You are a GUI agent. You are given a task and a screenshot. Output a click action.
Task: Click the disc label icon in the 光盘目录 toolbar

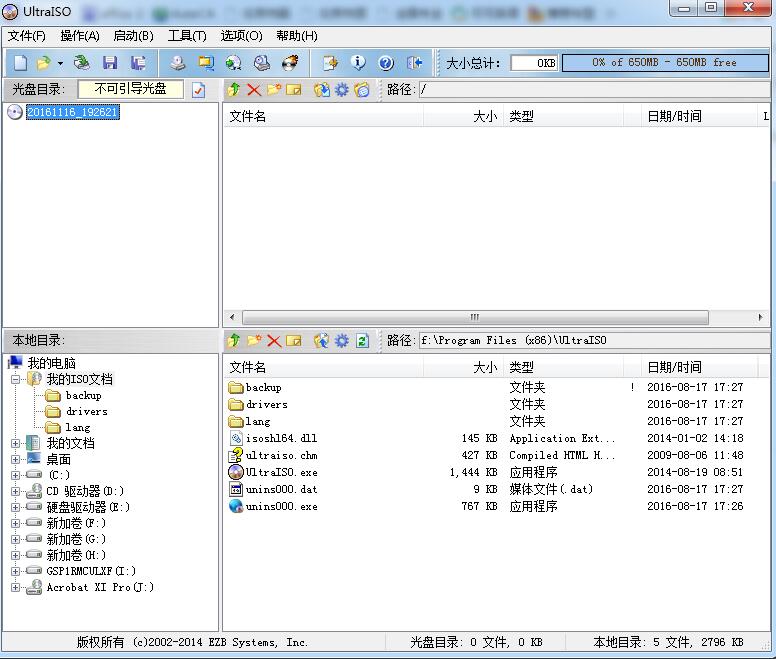point(362,90)
